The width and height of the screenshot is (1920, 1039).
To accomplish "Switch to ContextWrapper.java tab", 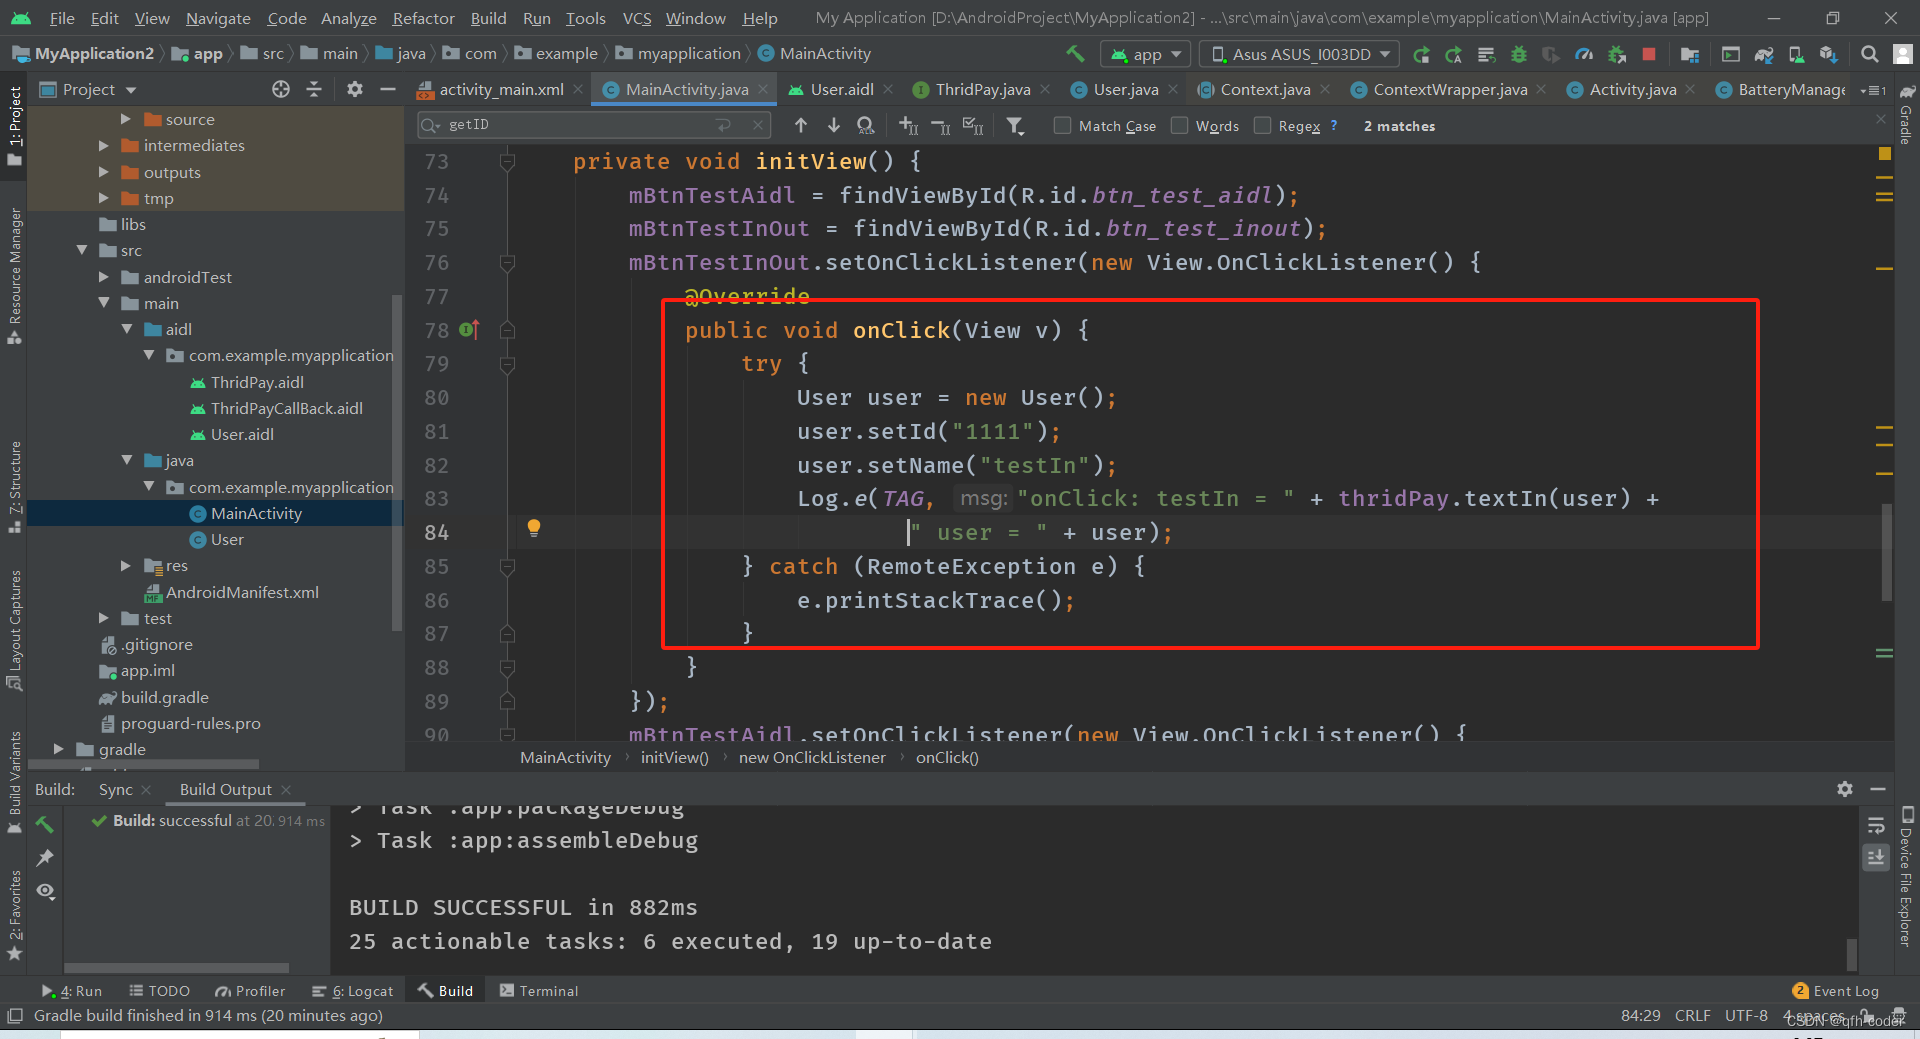I will pyautogui.click(x=1450, y=89).
